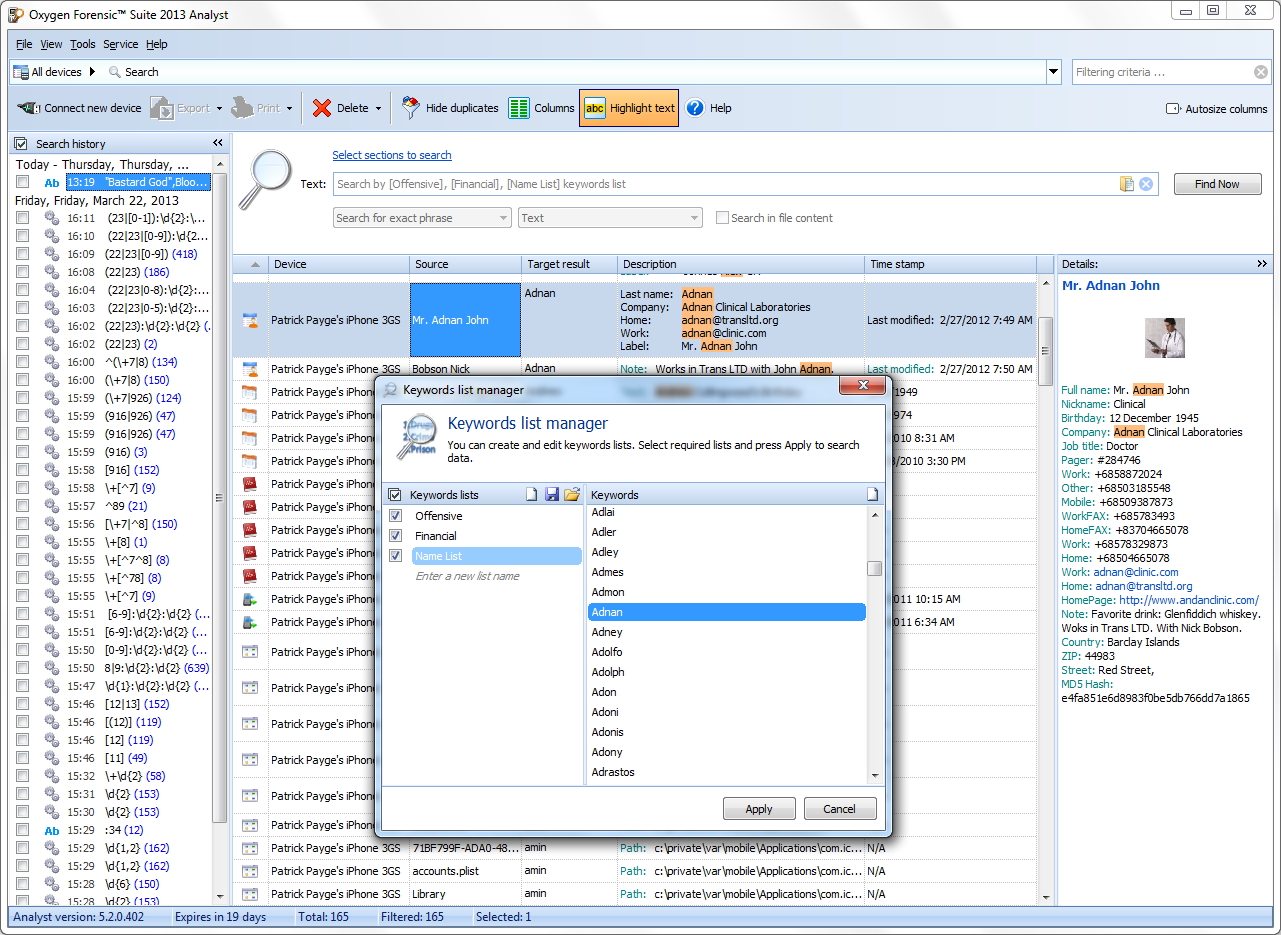Click the Search history scrollbar down arrow

point(220,898)
